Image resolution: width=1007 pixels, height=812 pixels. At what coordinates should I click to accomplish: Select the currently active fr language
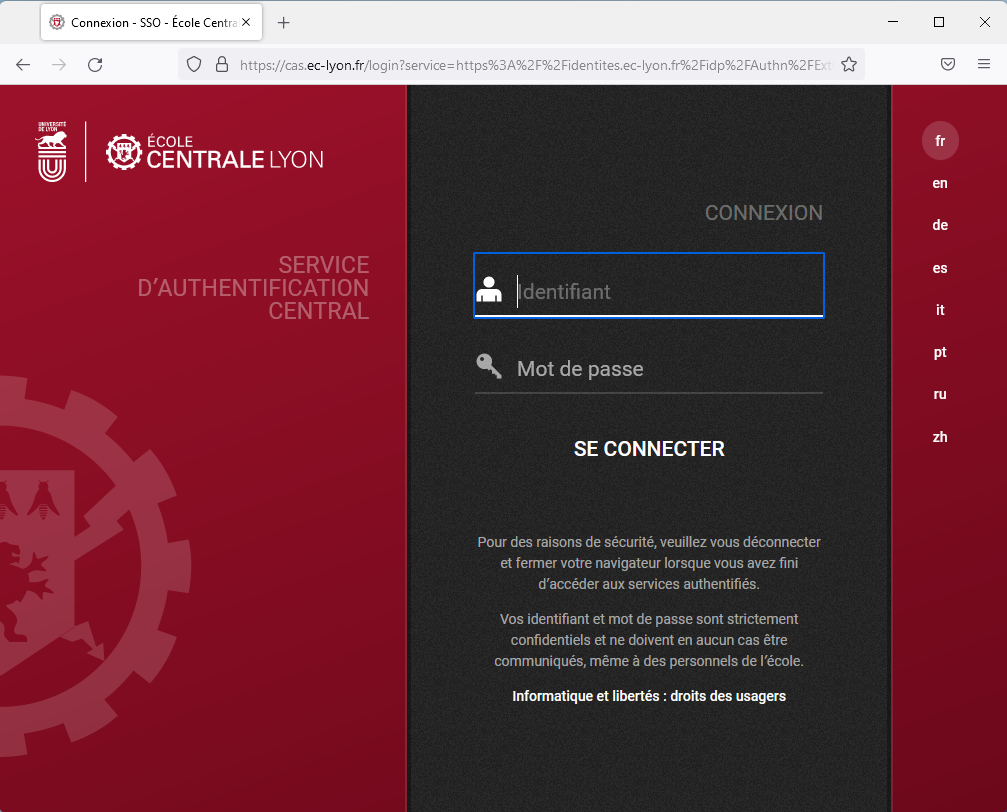tap(939, 140)
